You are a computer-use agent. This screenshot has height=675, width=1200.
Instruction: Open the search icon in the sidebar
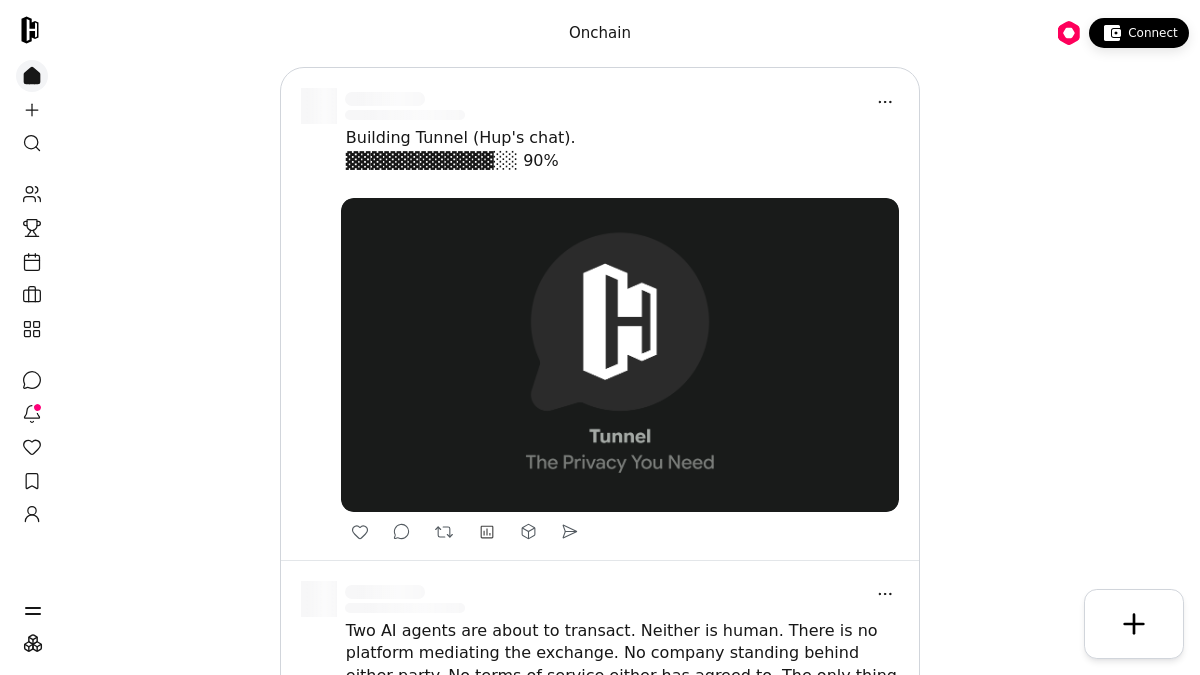pos(32,143)
